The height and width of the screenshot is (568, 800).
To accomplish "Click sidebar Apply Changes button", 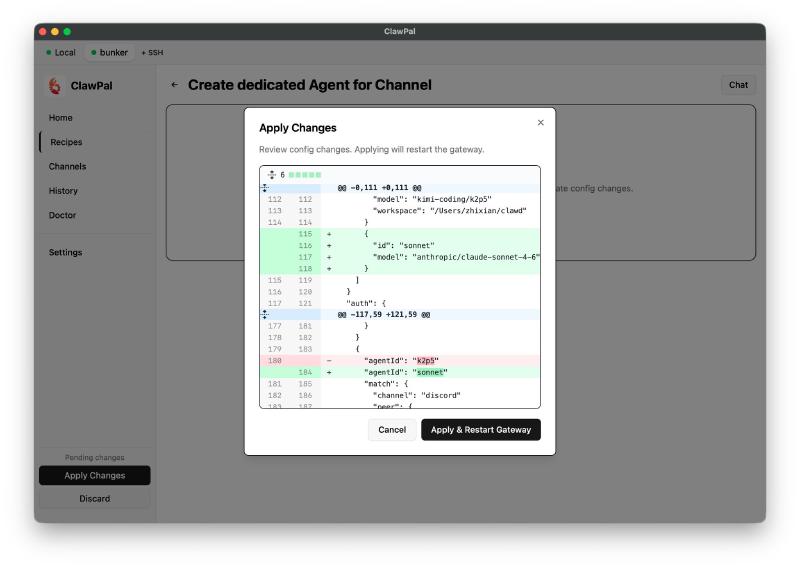I will 94,476.
